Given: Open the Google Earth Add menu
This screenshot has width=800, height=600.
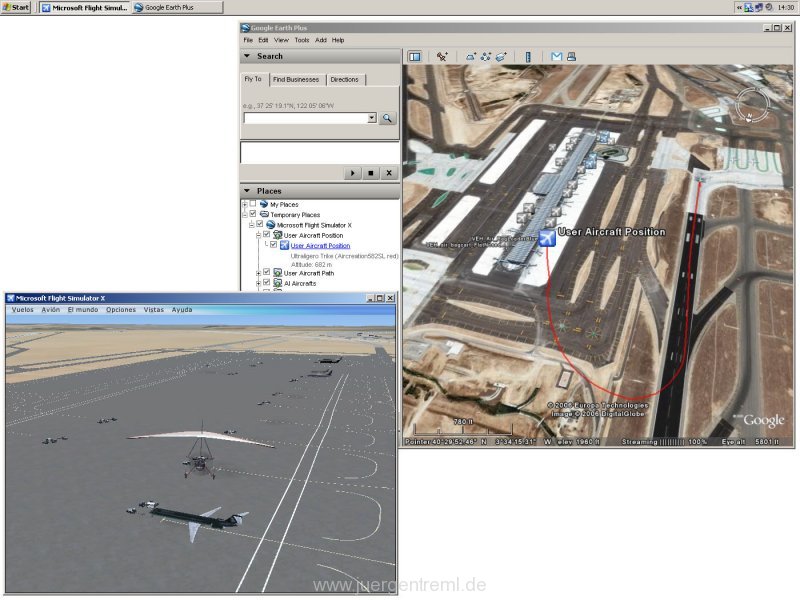Looking at the screenshot, I should [x=321, y=40].
